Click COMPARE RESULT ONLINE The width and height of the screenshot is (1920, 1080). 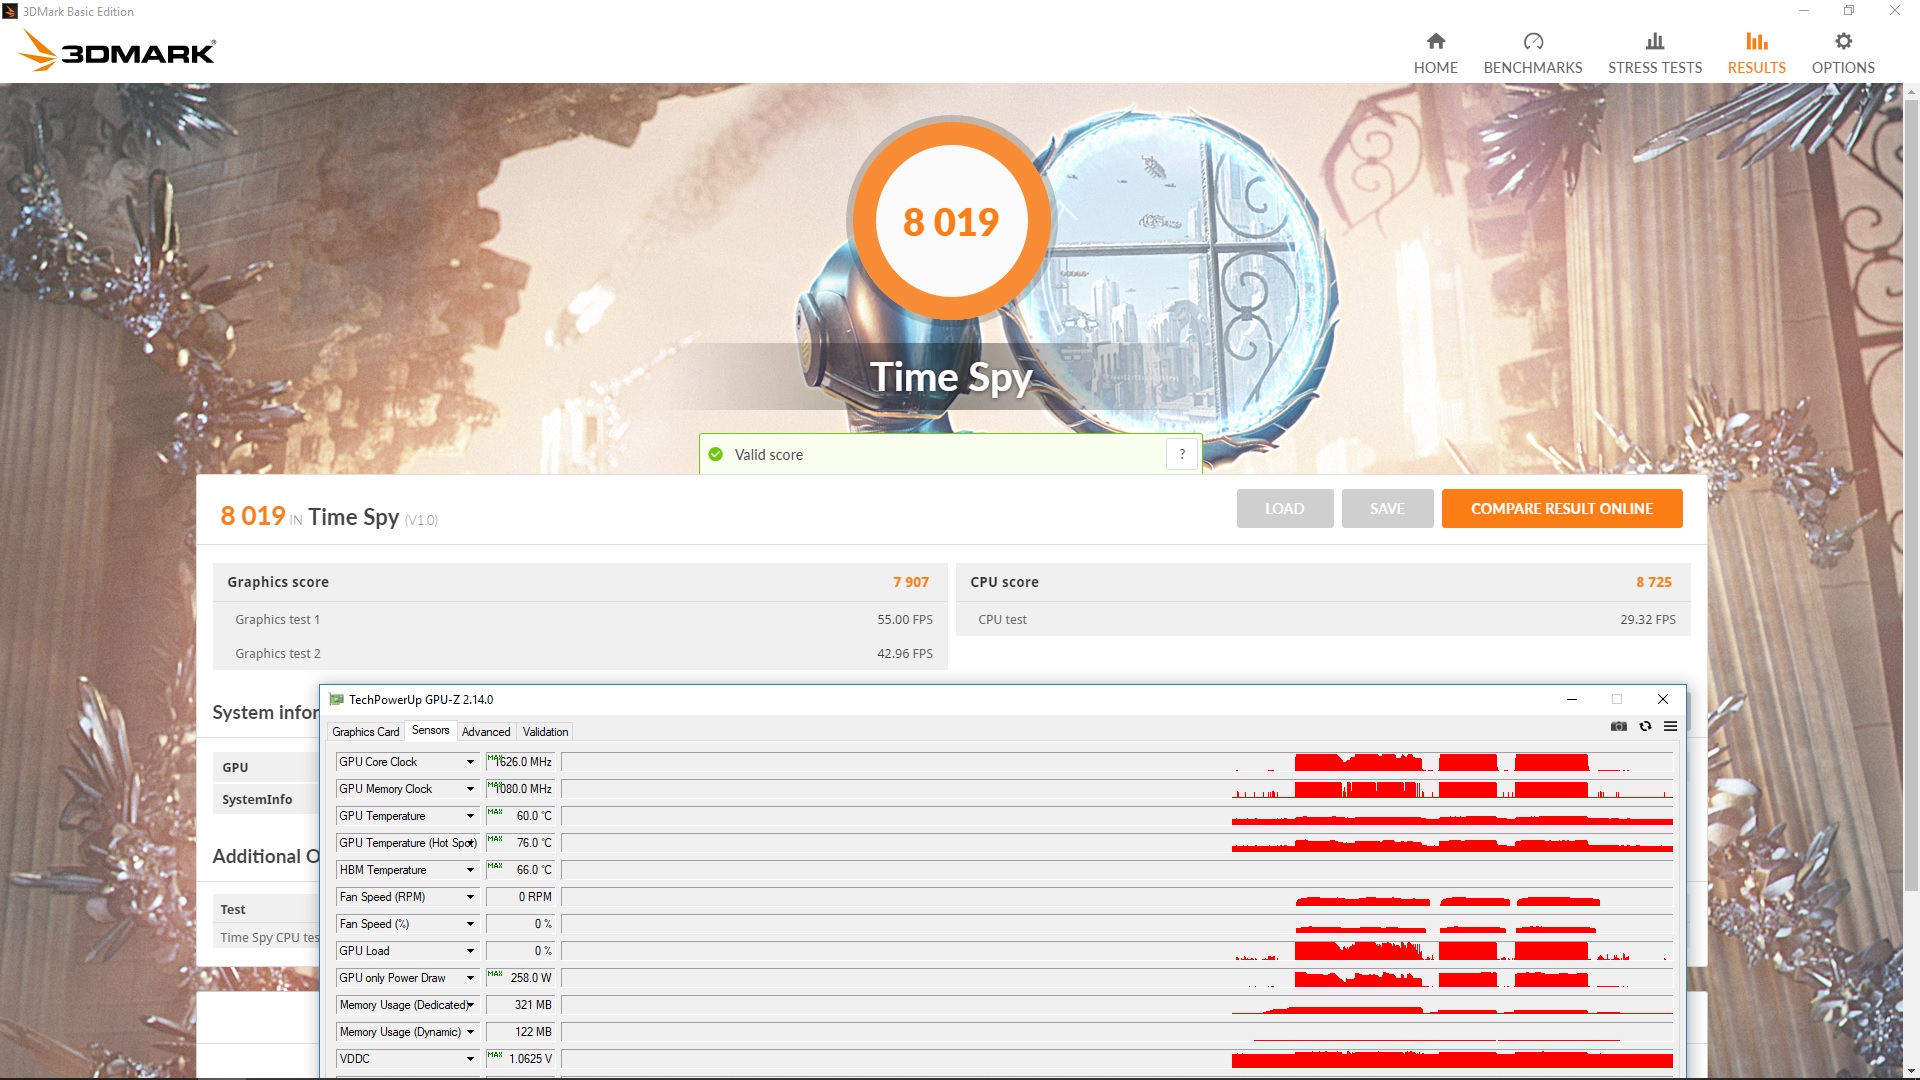coord(1561,509)
